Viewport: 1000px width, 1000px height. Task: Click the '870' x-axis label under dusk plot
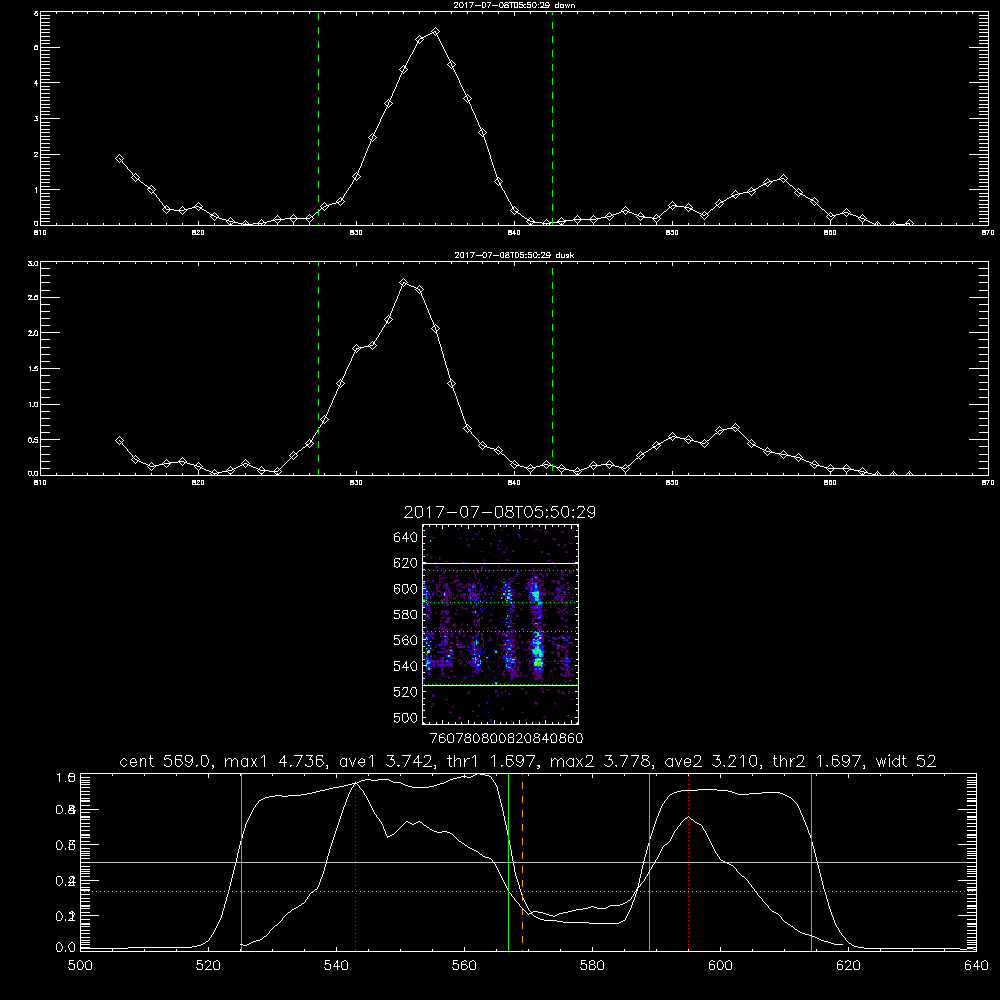click(987, 483)
